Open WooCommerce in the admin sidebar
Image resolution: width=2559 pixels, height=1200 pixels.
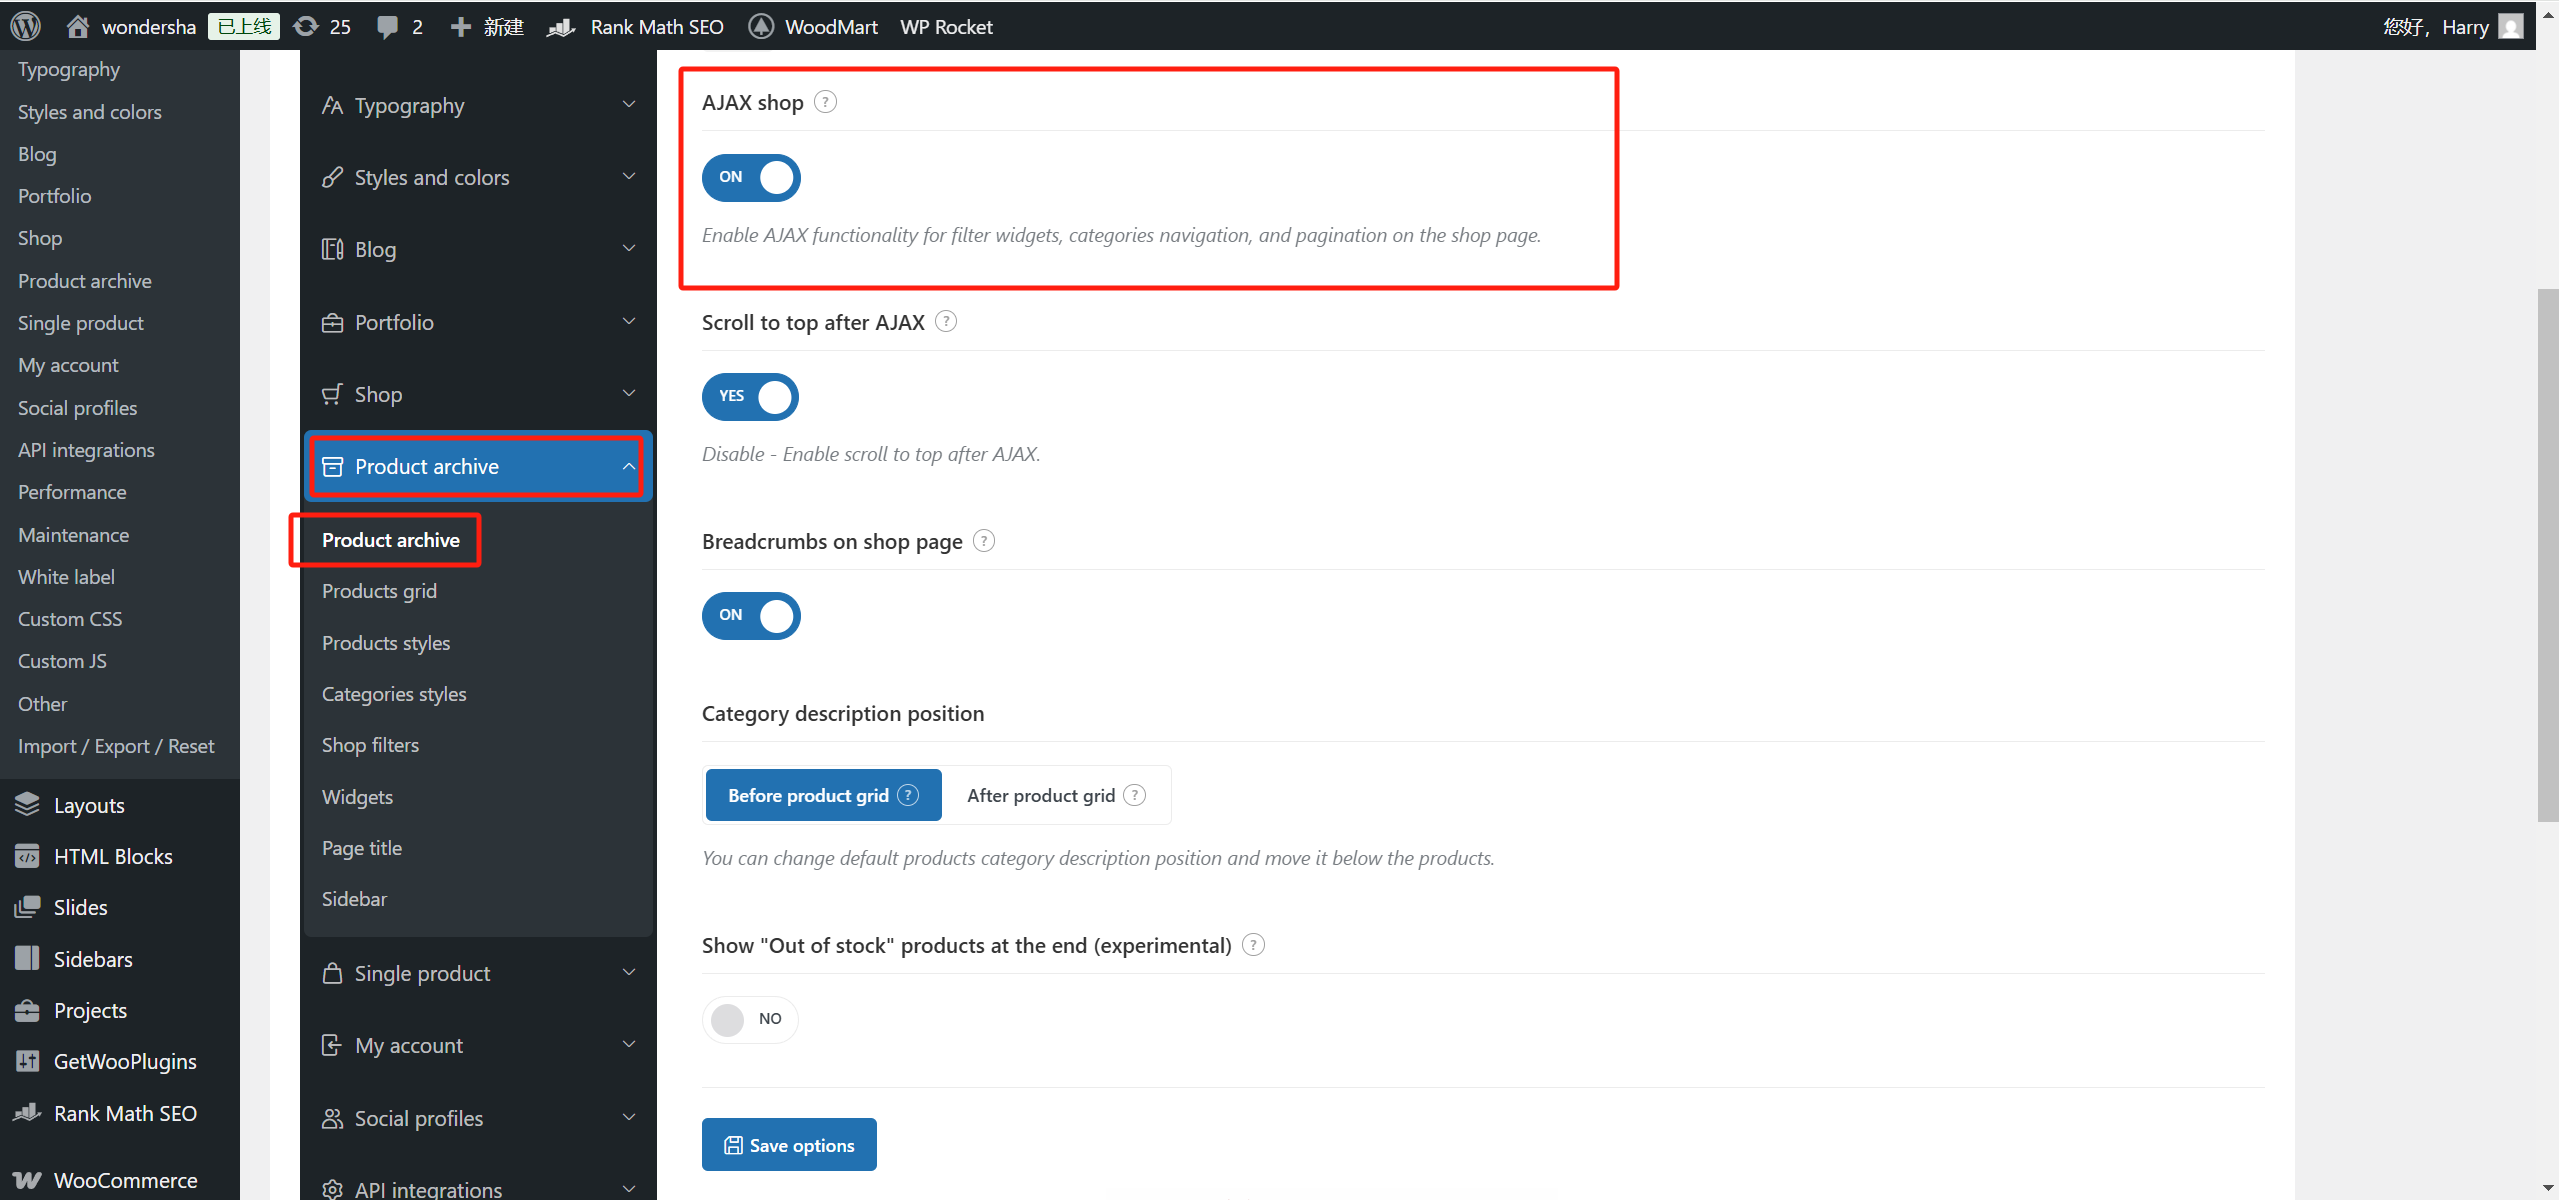(125, 1180)
